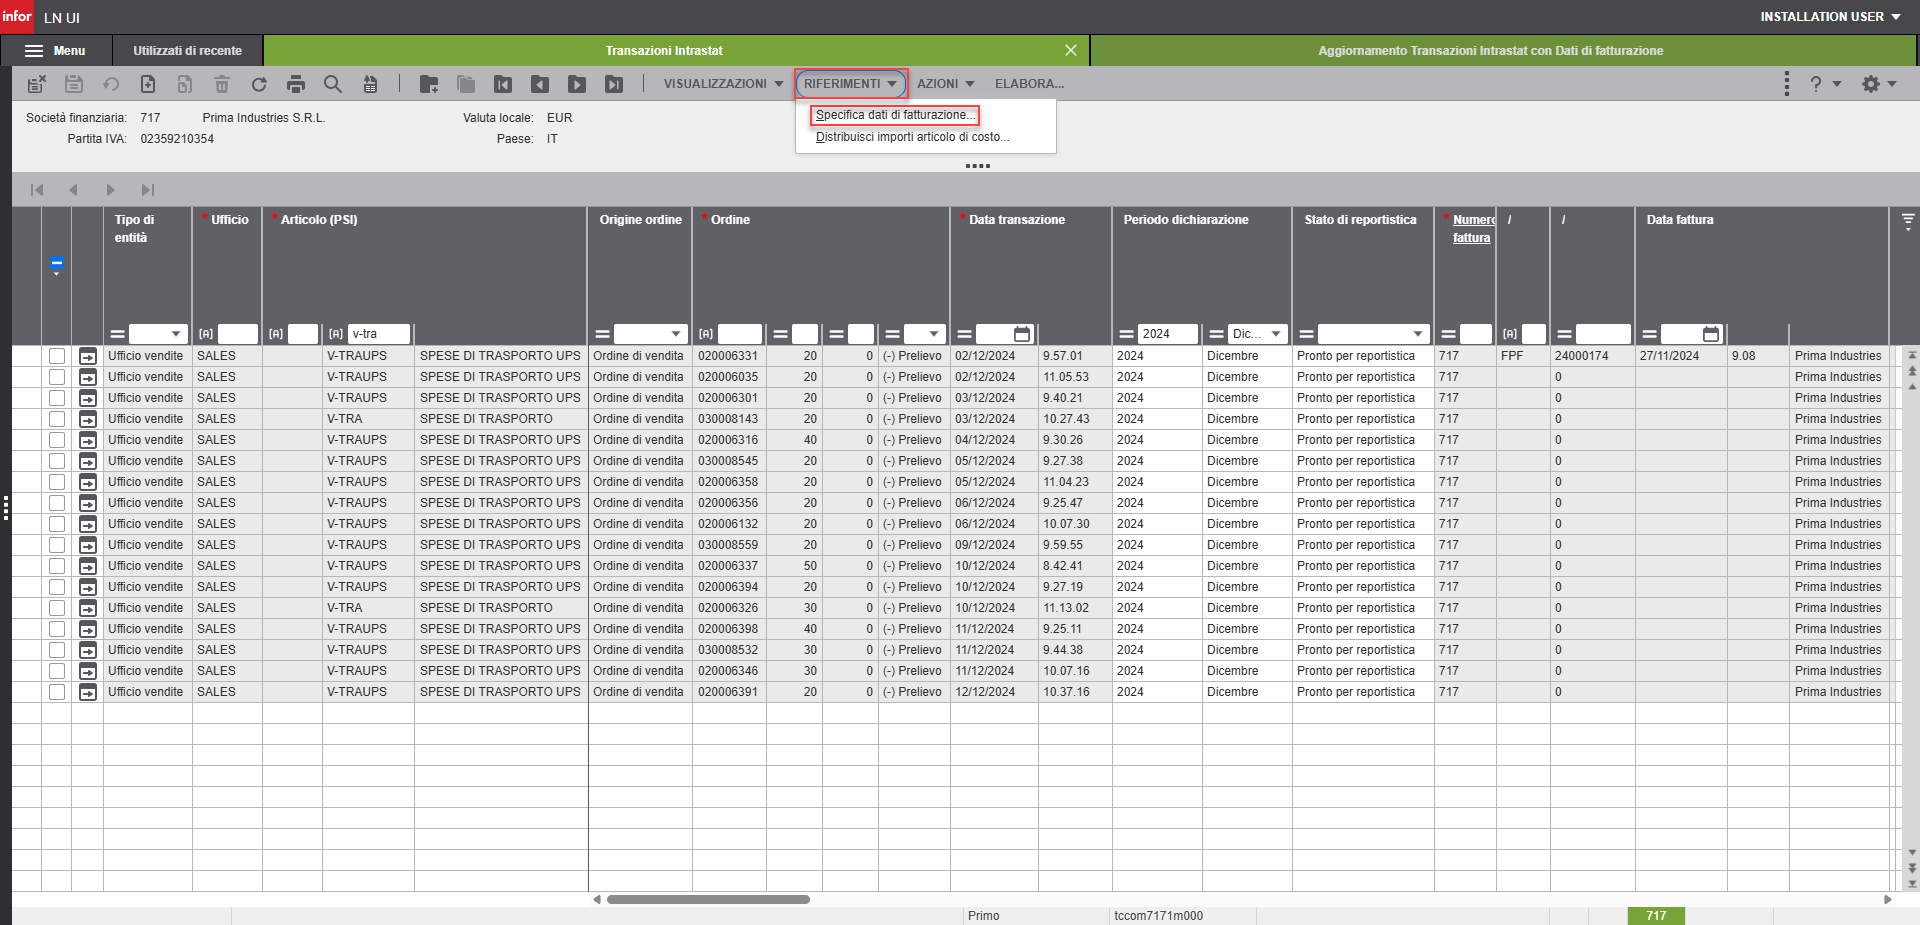Click the new record icon

(x=148, y=84)
